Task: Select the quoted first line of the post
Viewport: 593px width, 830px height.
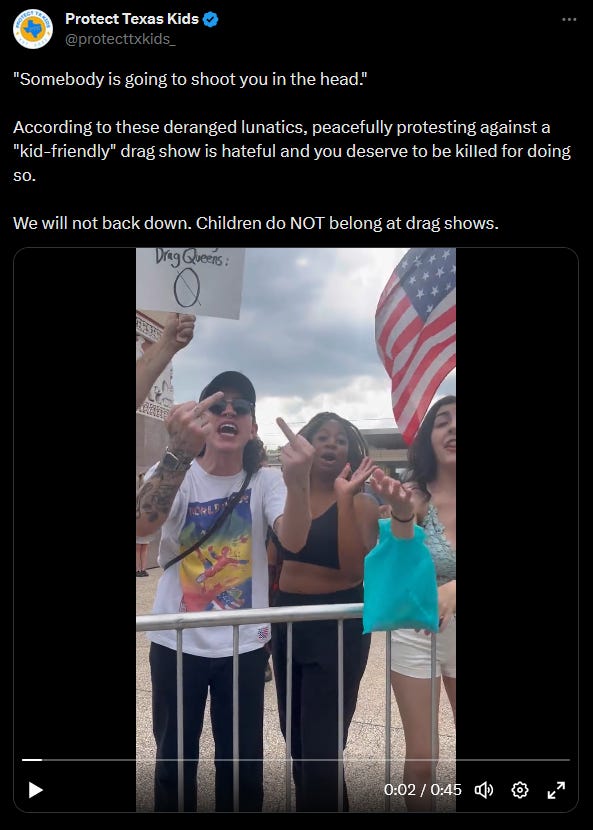Action: tap(191, 79)
